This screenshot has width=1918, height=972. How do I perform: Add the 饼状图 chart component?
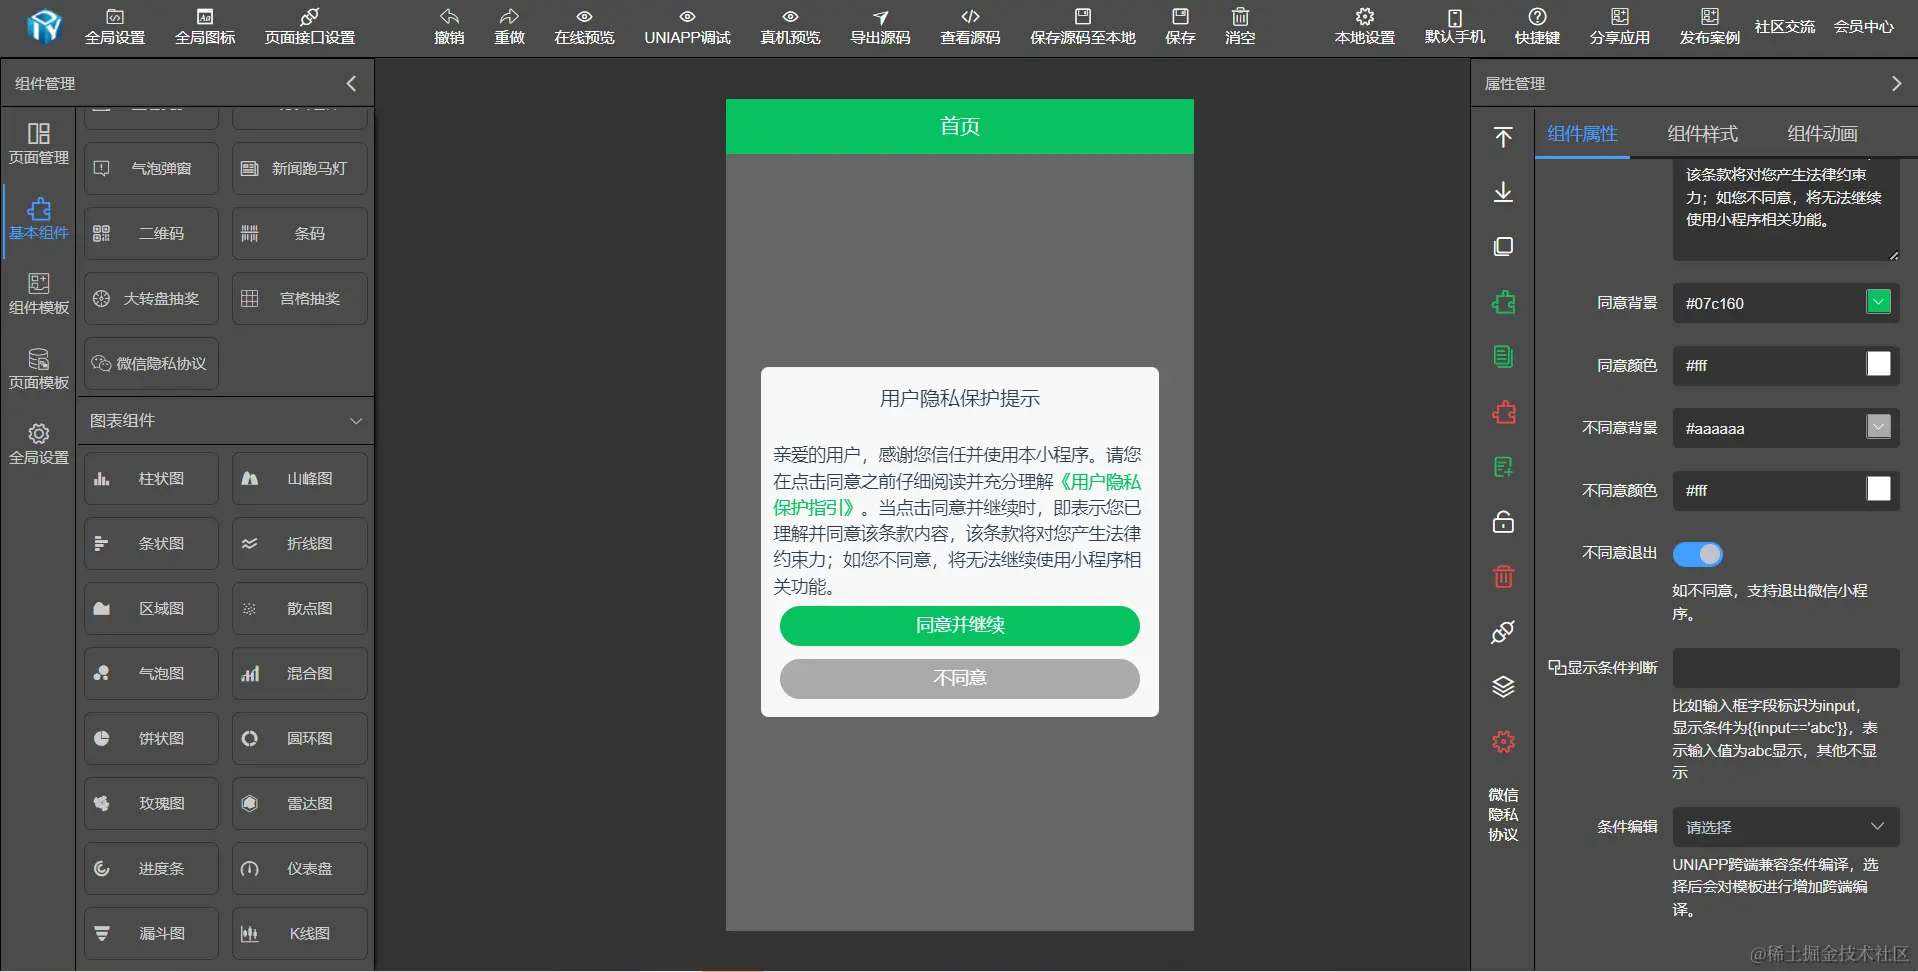click(x=151, y=739)
